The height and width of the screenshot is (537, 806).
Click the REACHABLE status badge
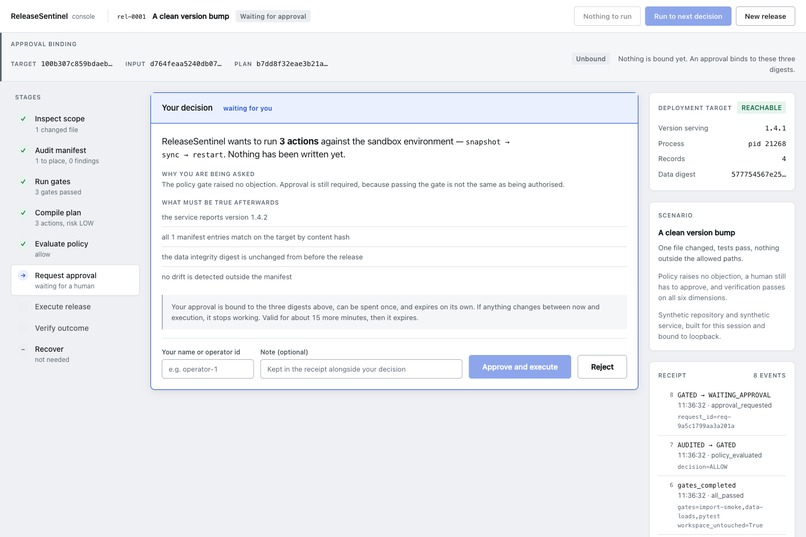click(761, 107)
